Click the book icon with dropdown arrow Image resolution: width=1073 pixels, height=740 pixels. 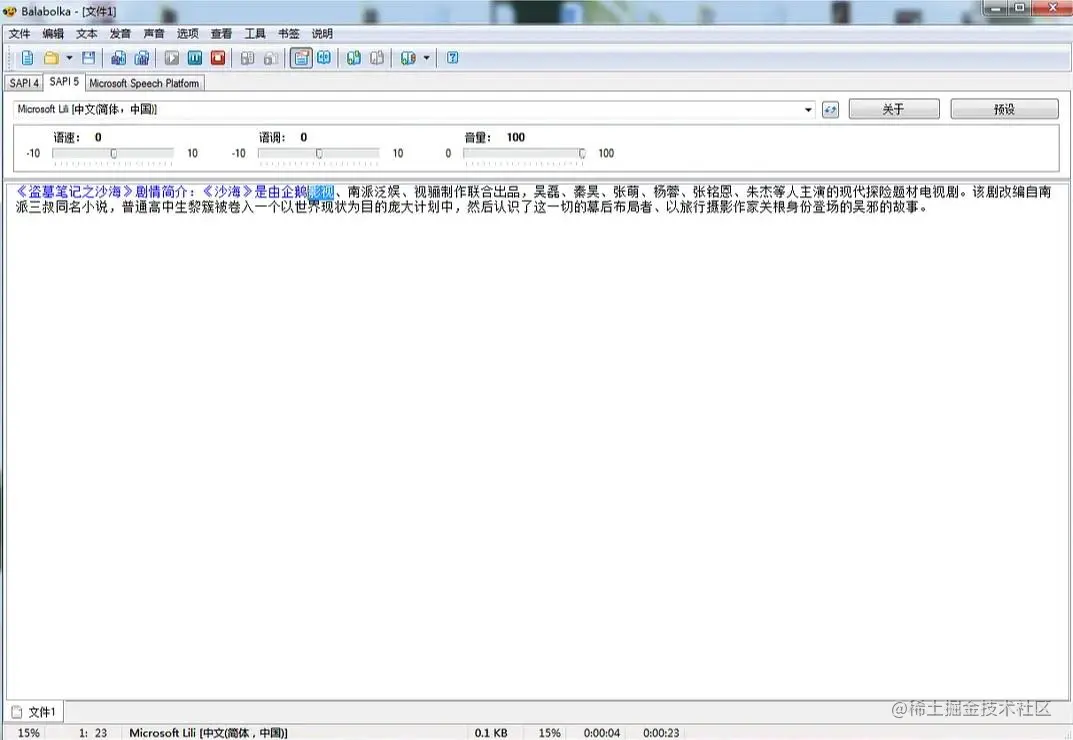[x=409, y=58]
